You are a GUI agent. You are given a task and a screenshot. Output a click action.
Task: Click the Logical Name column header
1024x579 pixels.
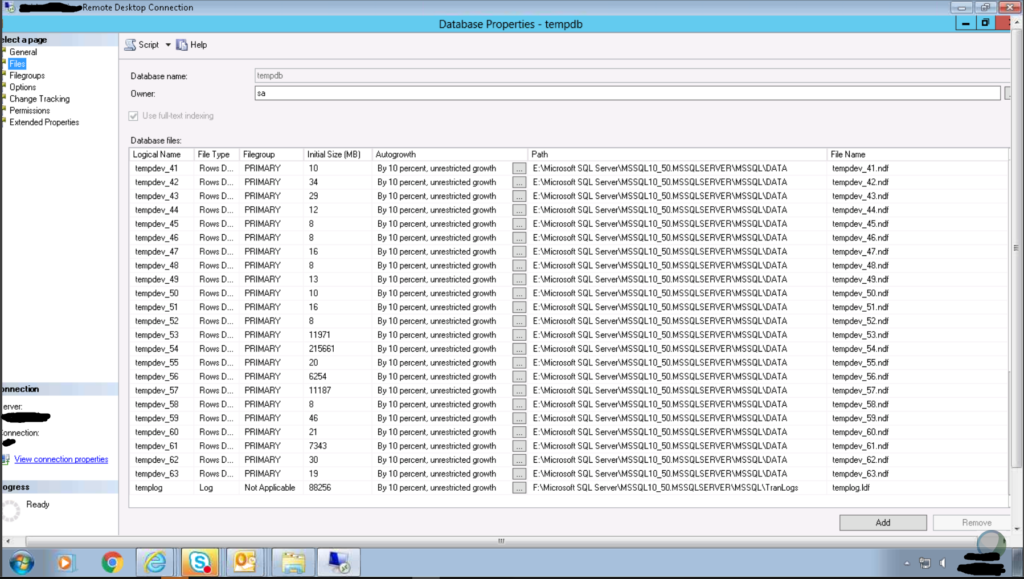(x=161, y=155)
